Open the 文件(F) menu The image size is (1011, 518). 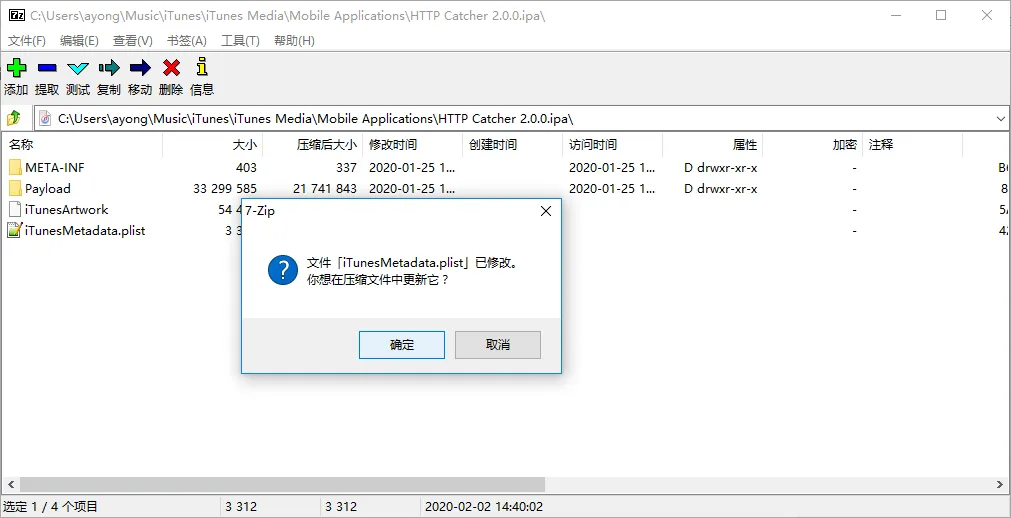click(26, 41)
